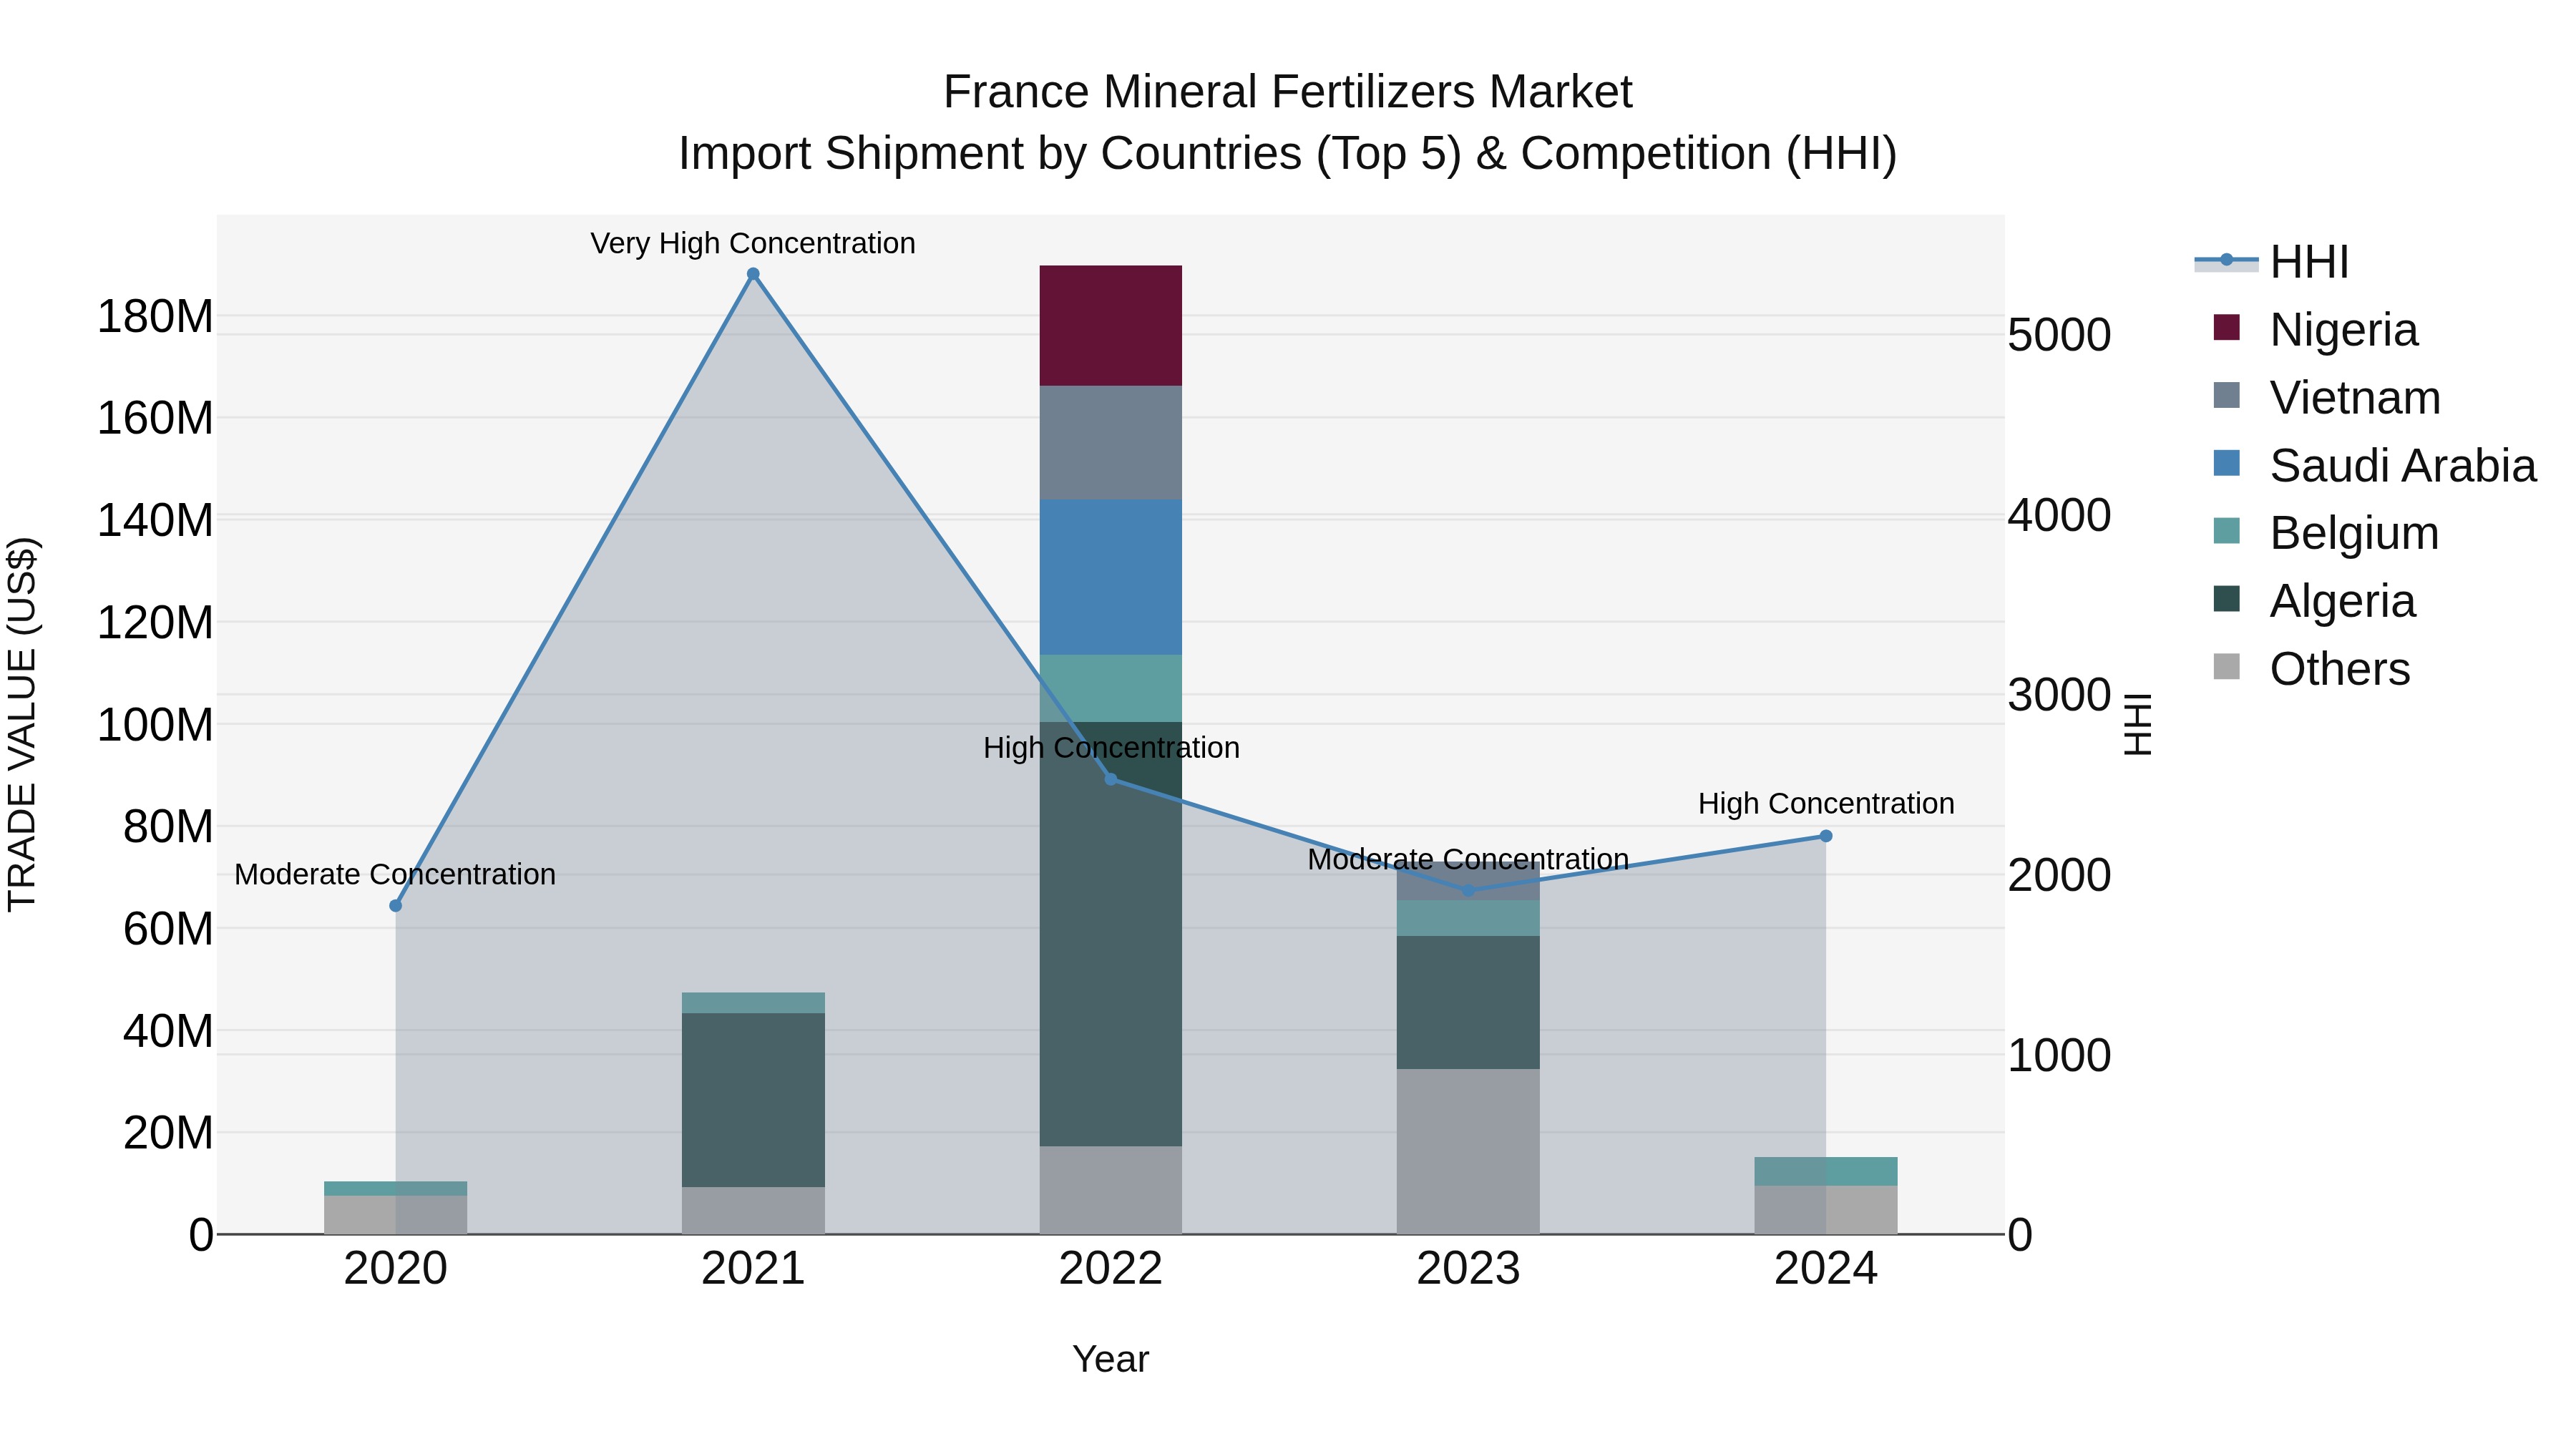Click the Others segment of the 2023 bar
The width and height of the screenshot is (2576, 1449).
coord(1468,1151)
